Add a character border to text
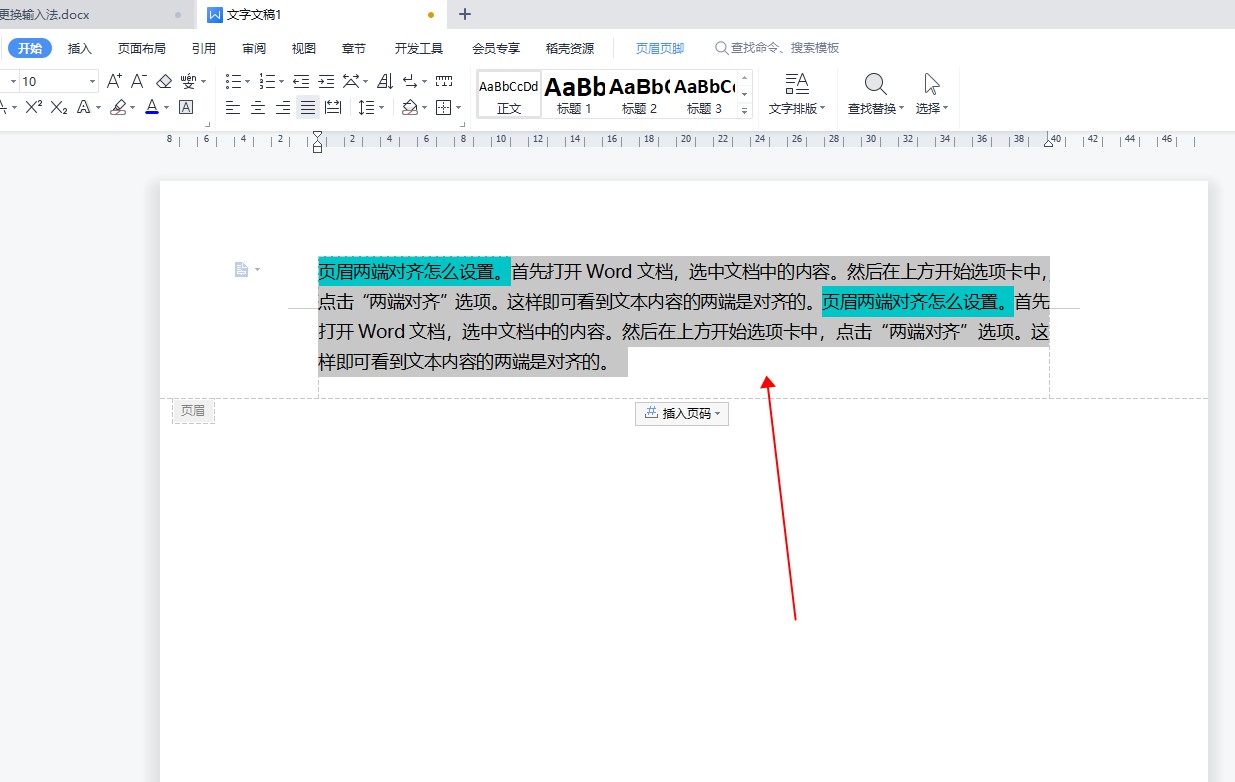The height and width of the screenshot is (782, 1235). (186, 107)
